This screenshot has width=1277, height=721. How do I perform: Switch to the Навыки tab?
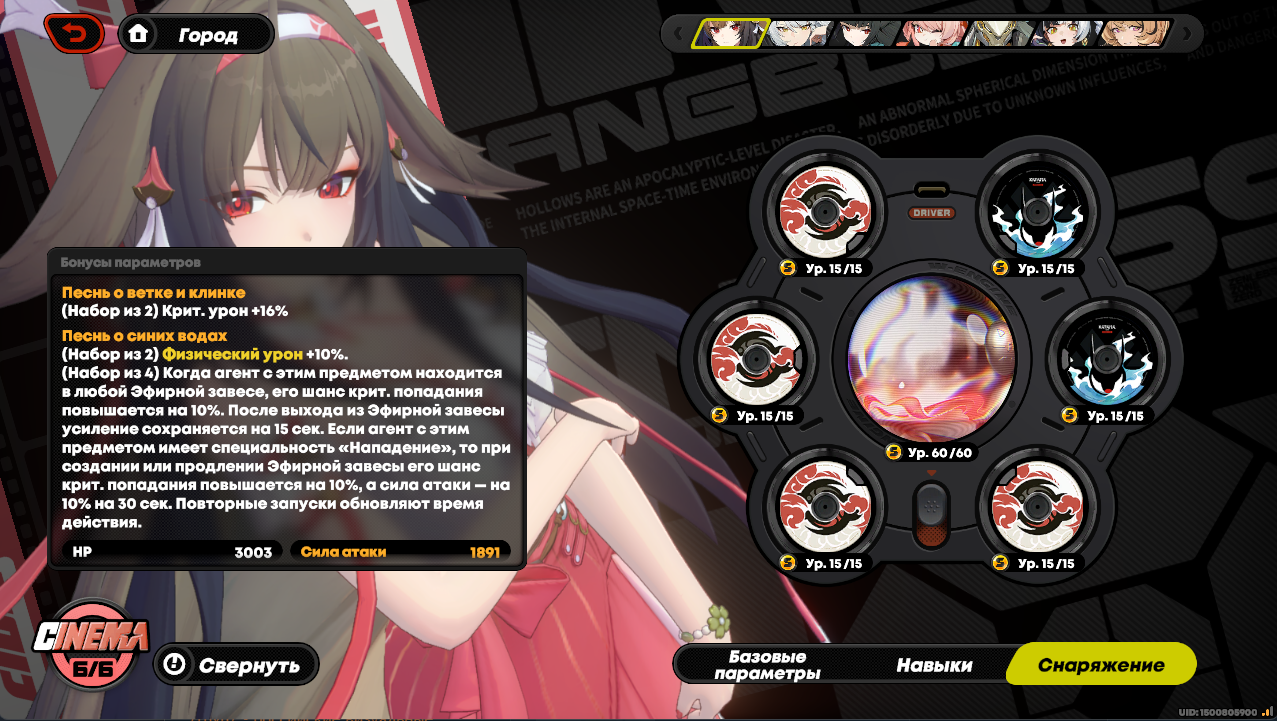point(934,665)
